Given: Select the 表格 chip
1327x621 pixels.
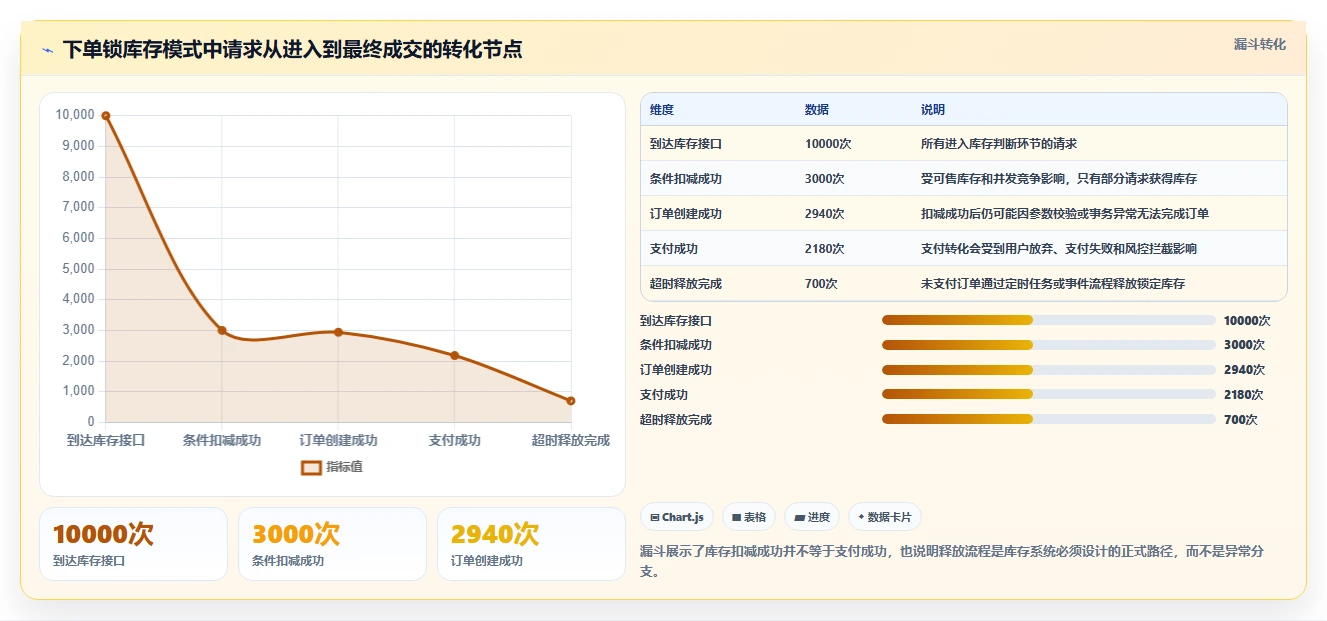Looking at the screenshot, I should 749,517.
